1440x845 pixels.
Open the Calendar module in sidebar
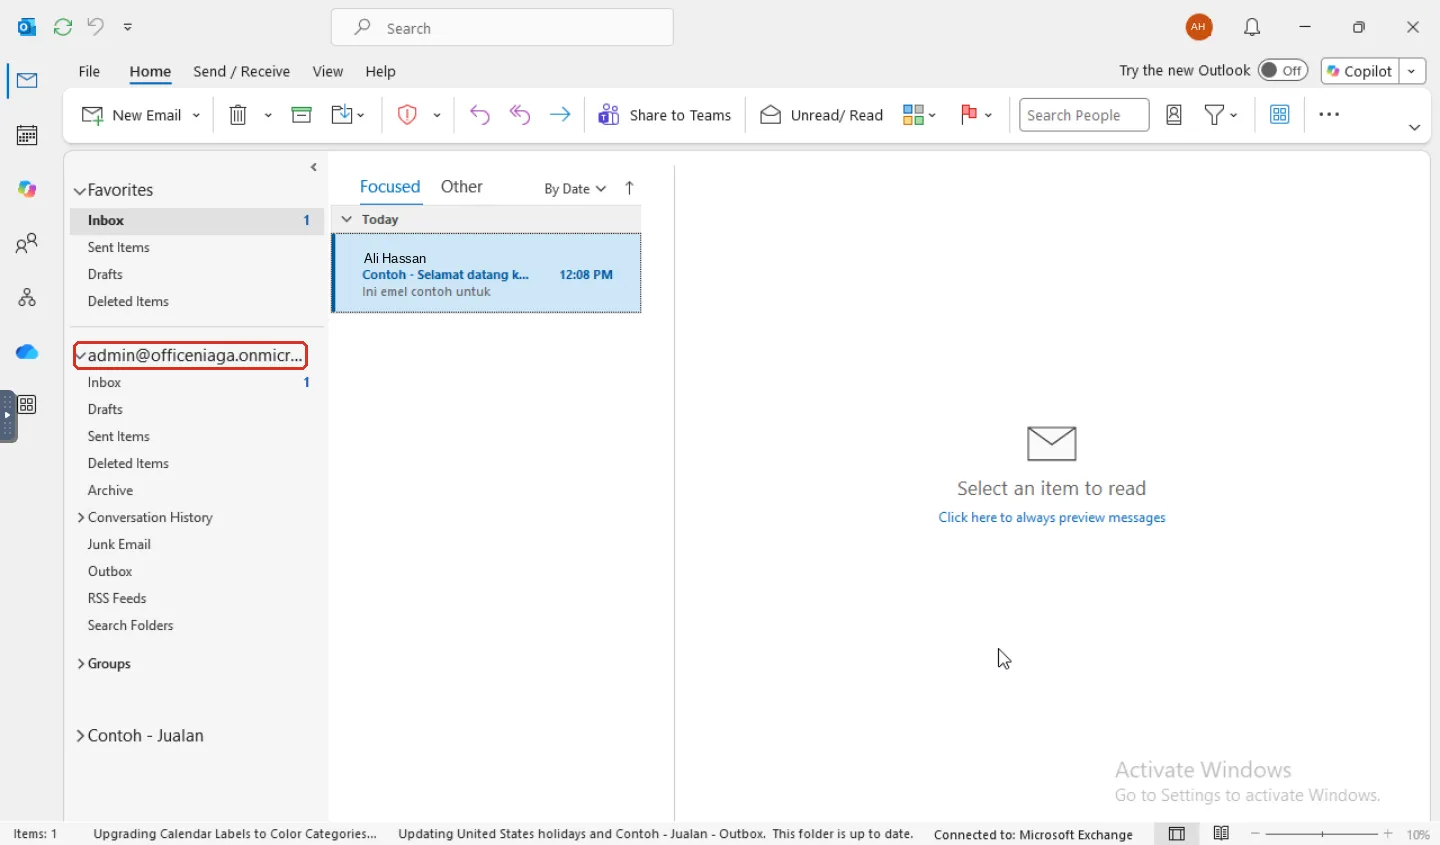tap(27, 135)
